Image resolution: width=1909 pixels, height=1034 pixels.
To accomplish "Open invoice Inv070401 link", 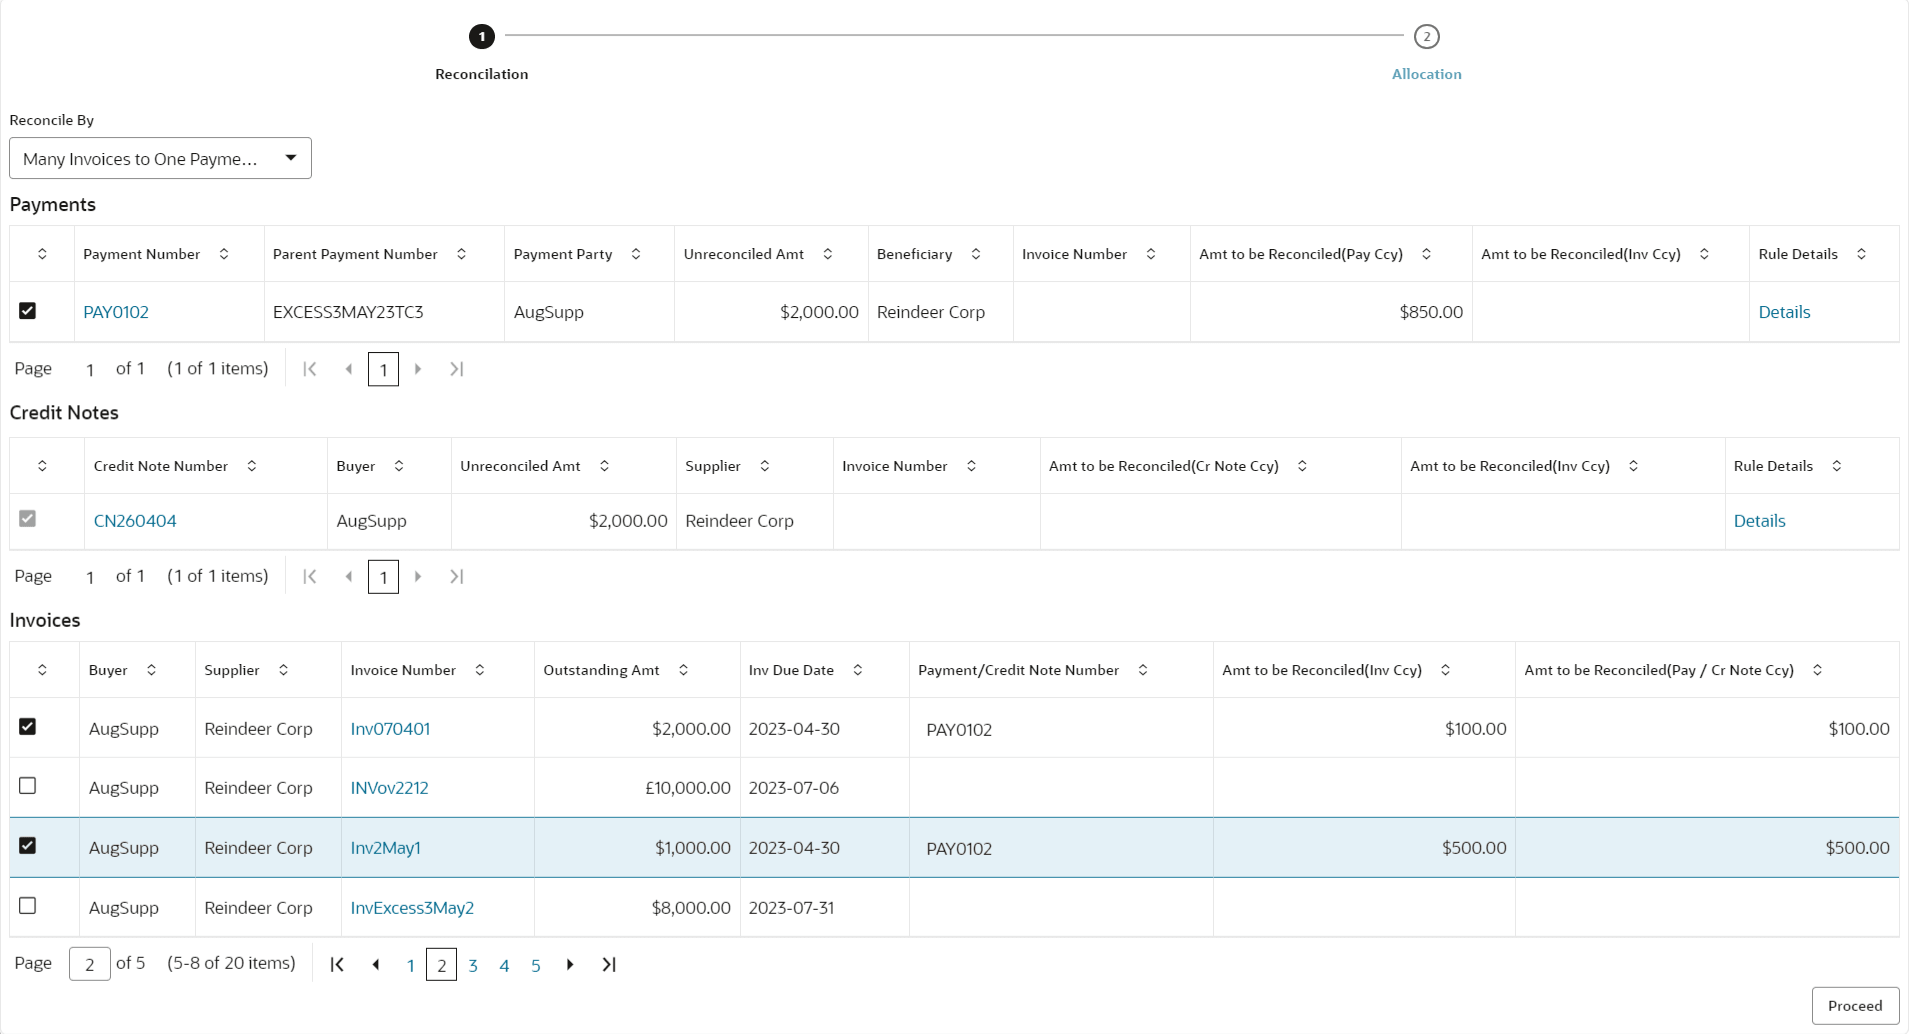I will point(390,729).
